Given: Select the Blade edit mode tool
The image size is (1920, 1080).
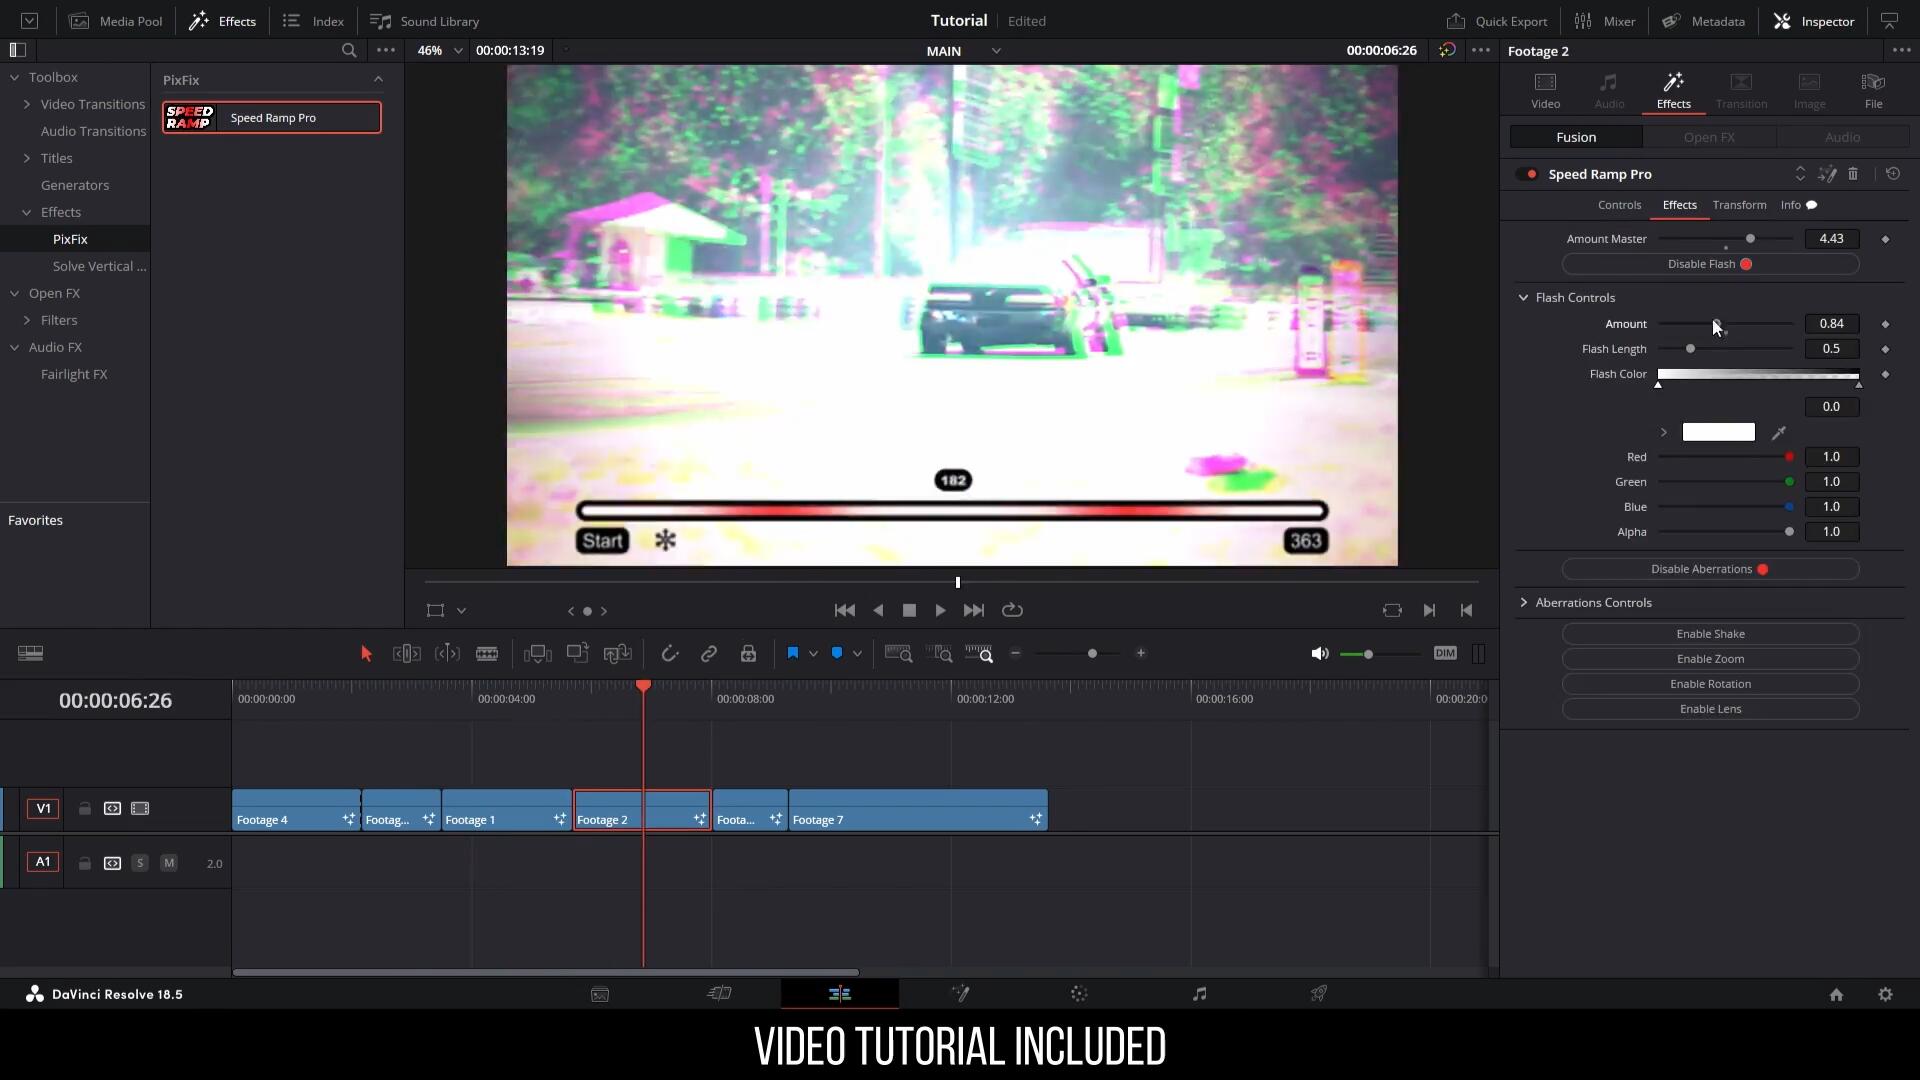Looking at the screenshot, I should point(487,654).
